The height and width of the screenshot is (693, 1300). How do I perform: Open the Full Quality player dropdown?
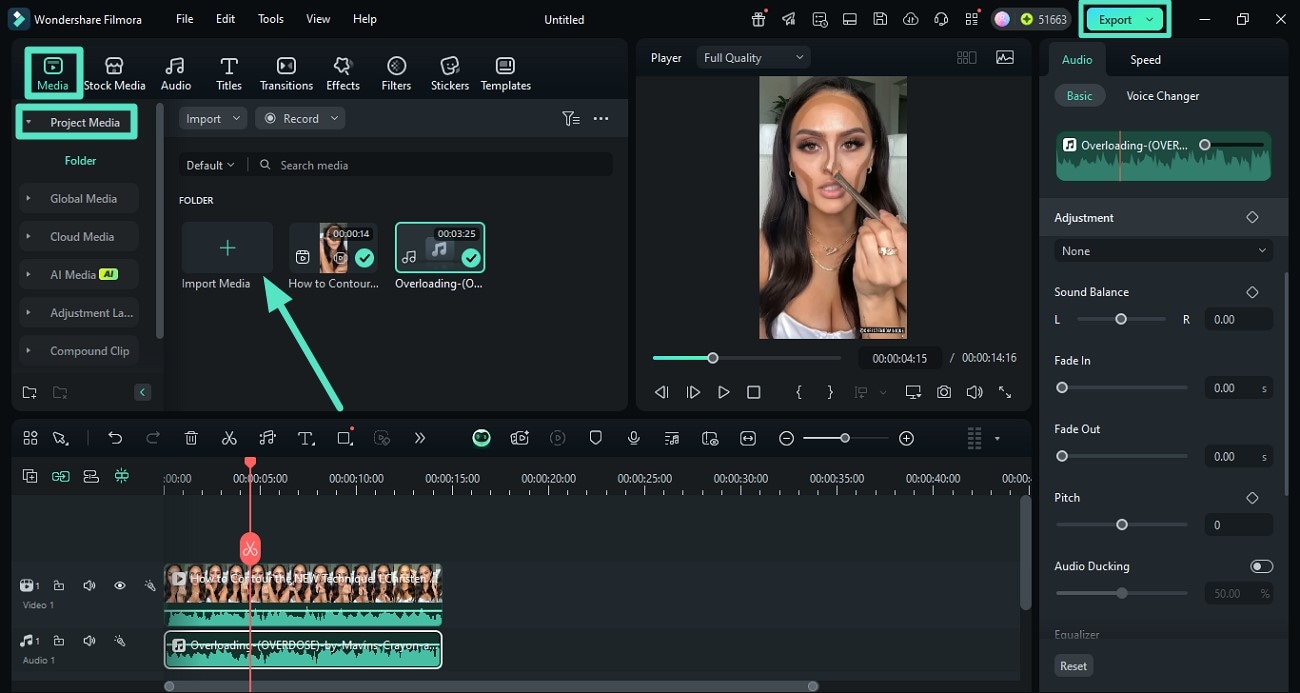(x=753, y=58)
